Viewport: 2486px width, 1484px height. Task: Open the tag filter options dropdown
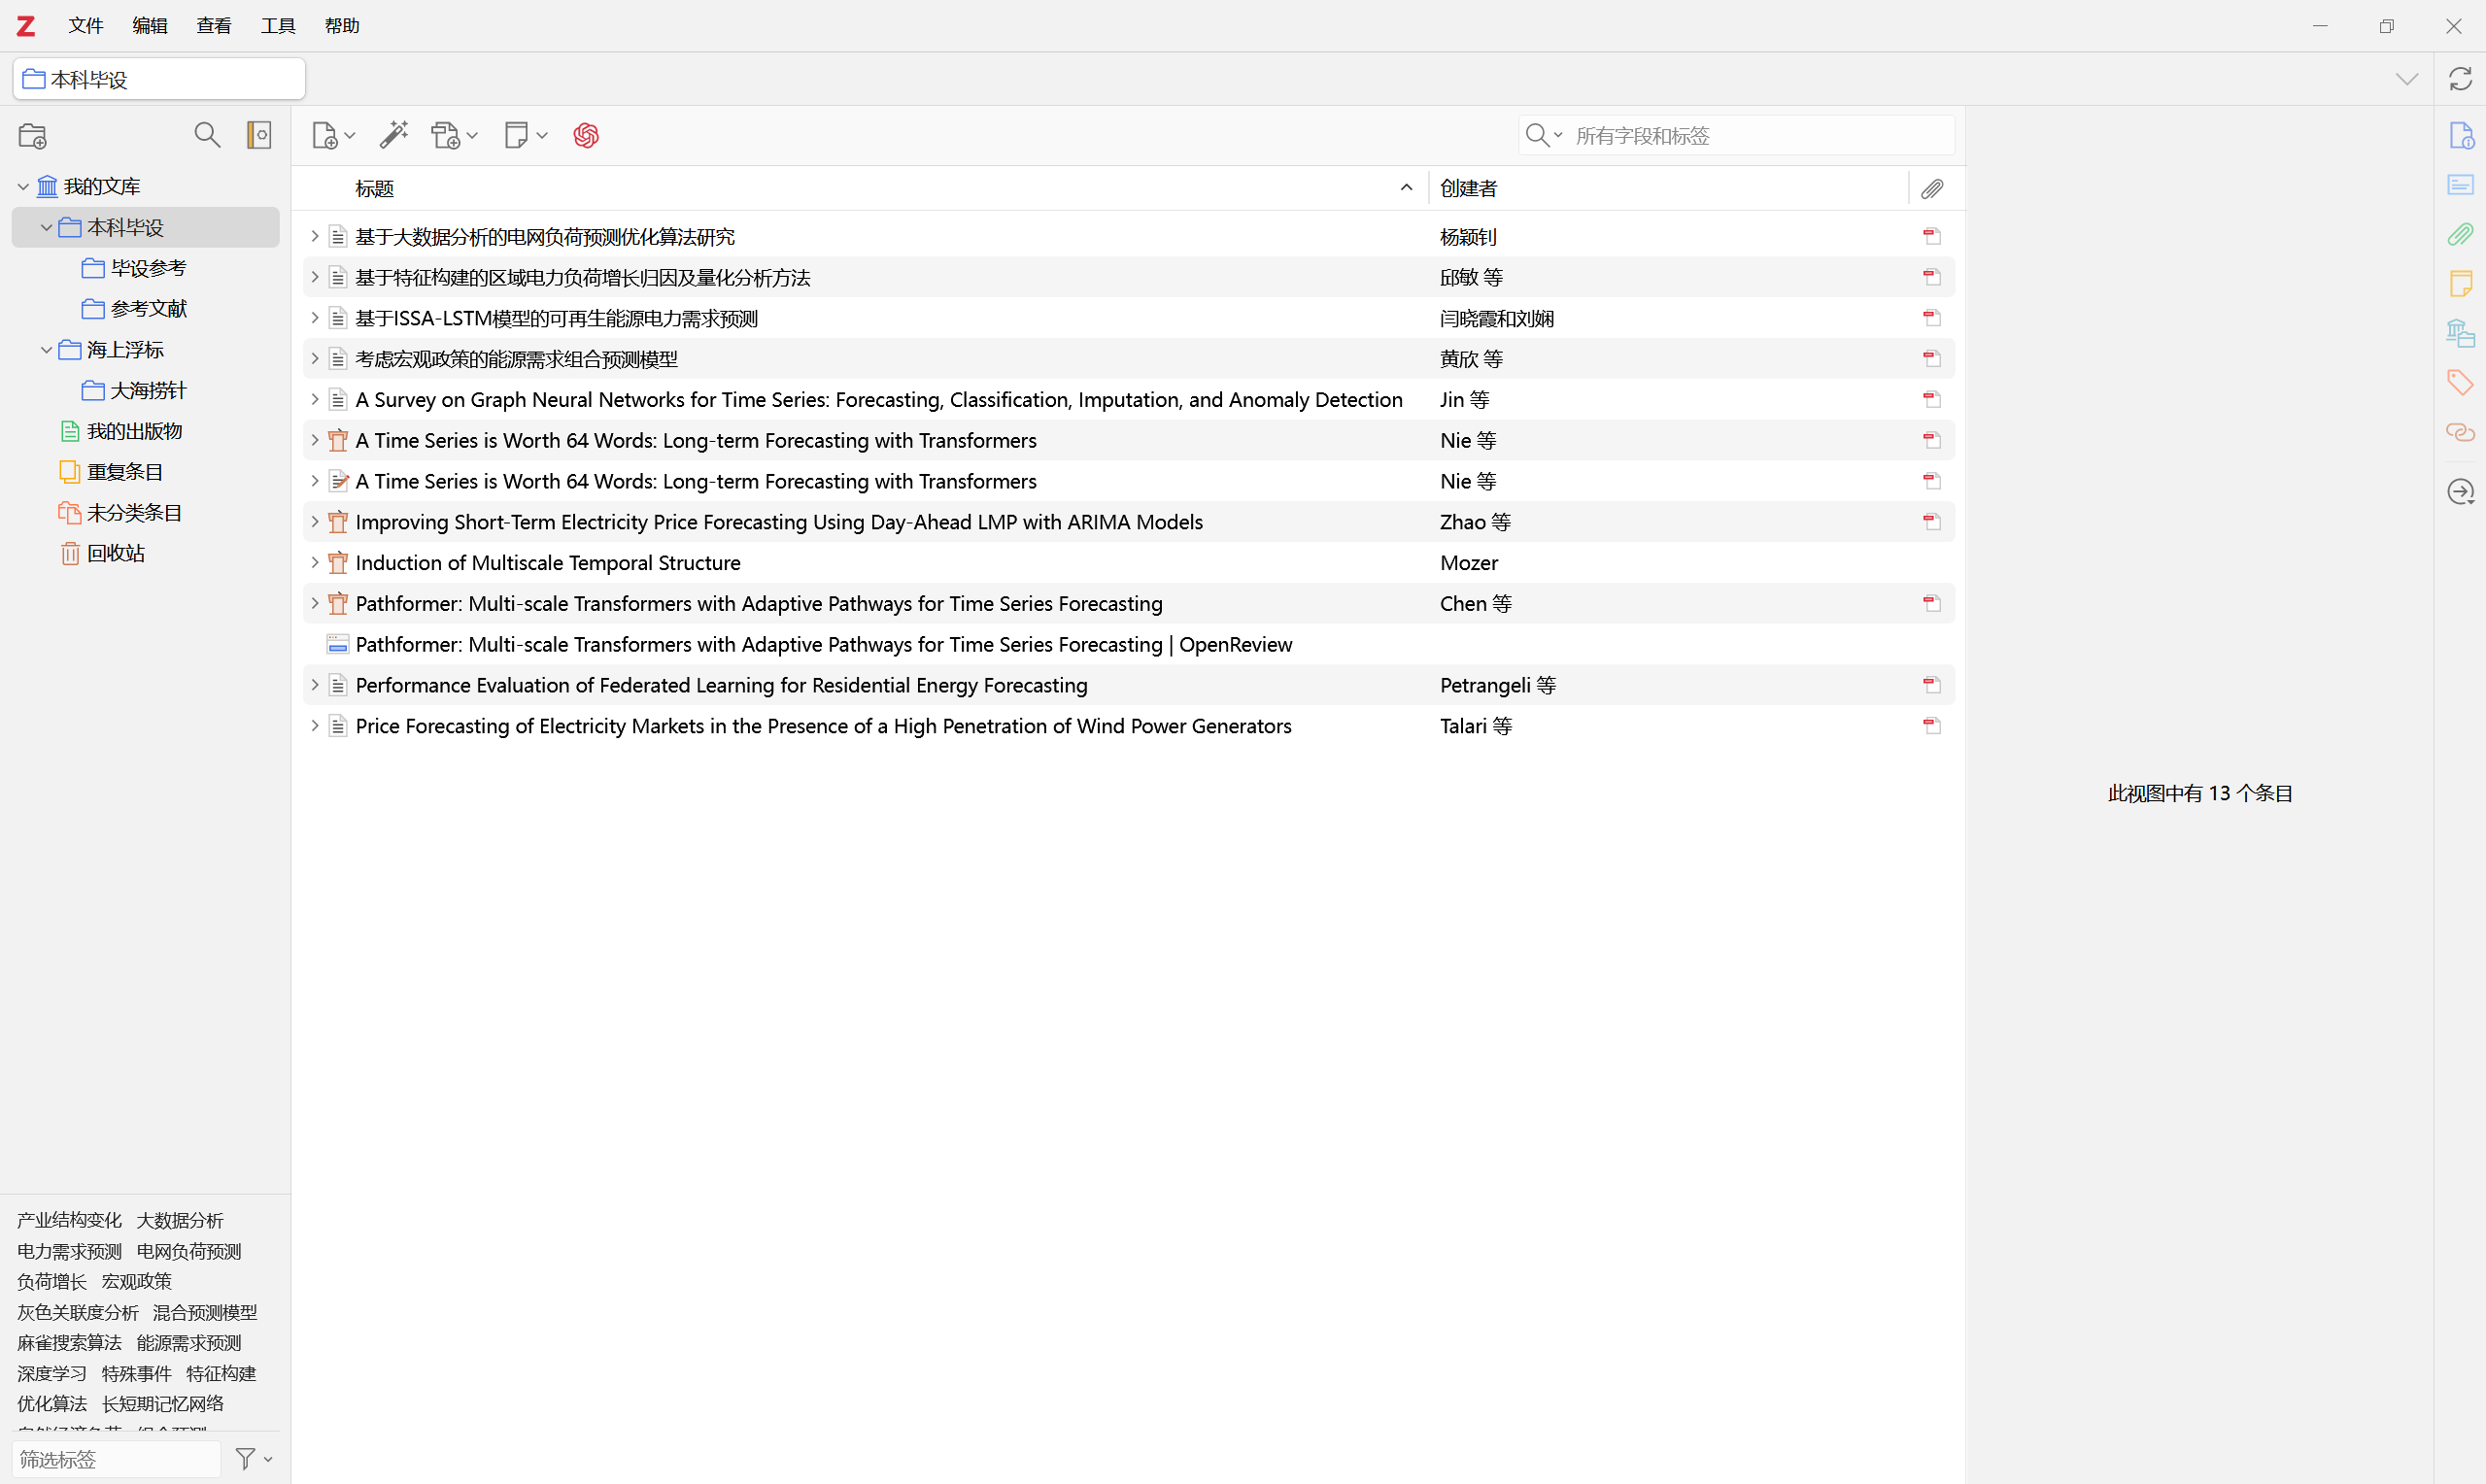(x=253, y=1459)
